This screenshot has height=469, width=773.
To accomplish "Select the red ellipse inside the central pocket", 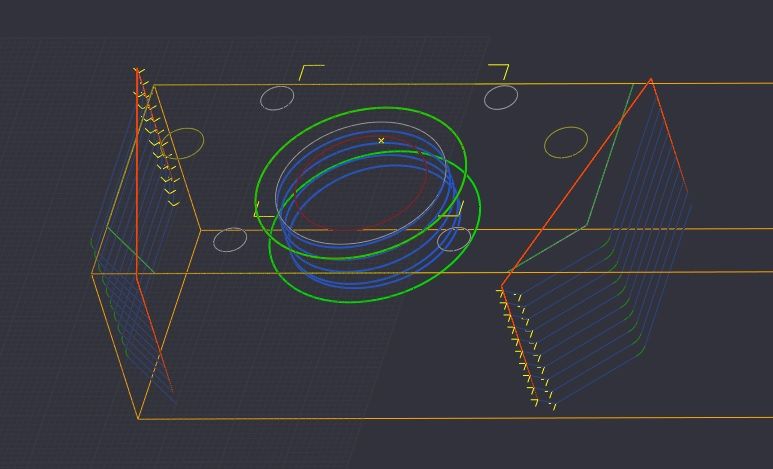I will (x=361, y=183).
